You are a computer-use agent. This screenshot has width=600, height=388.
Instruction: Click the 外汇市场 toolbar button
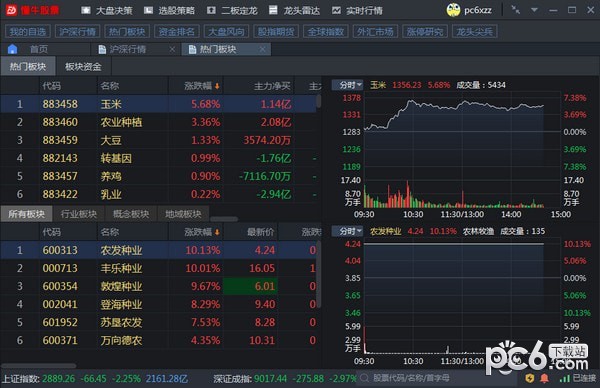tap(375, 31)
